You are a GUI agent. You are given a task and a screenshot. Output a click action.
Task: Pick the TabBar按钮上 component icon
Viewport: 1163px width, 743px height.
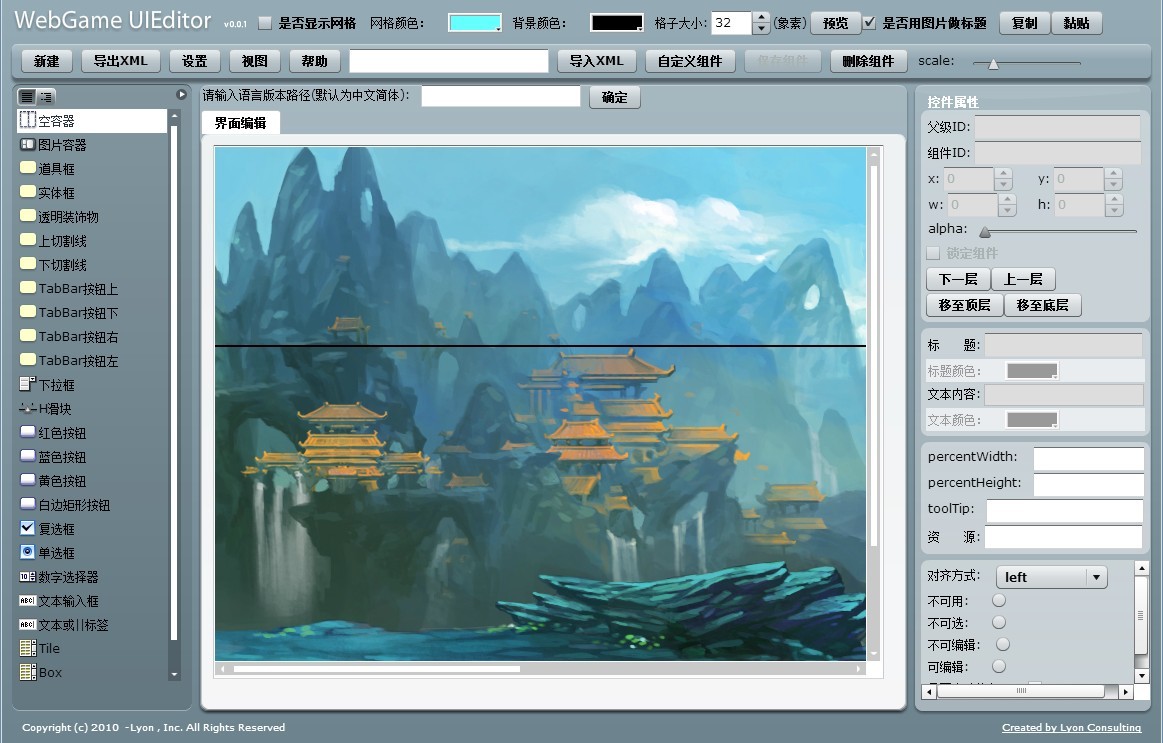click(27, 288)
